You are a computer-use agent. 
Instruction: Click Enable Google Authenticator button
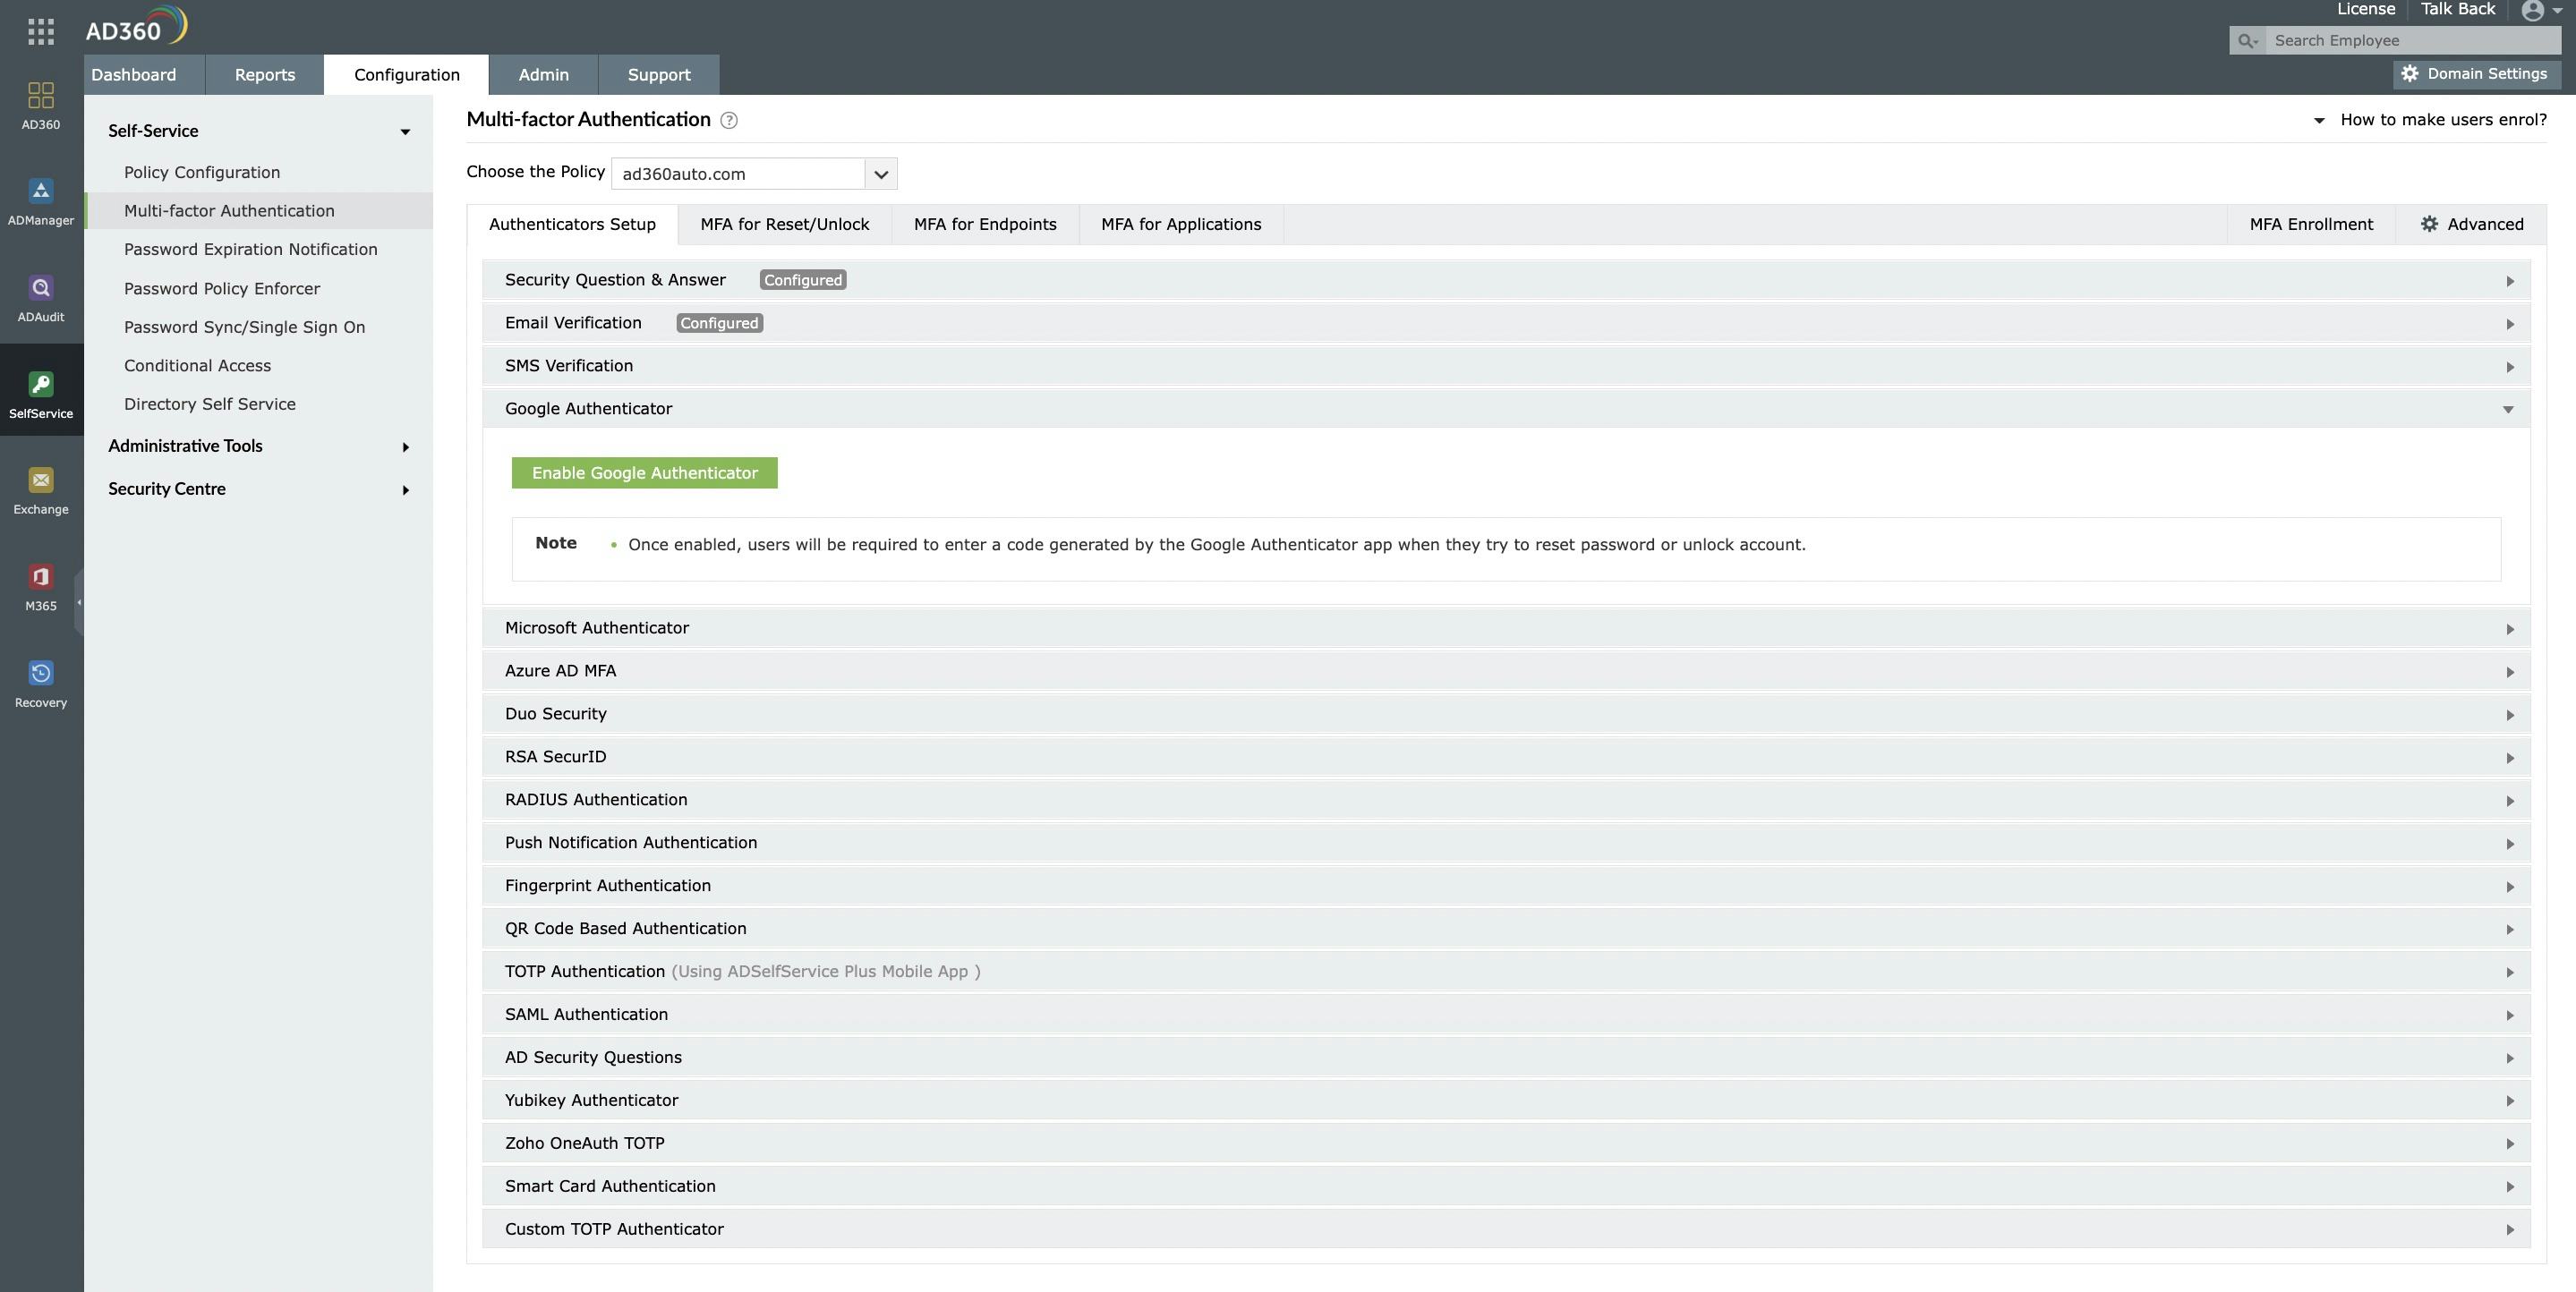(643, 472)
